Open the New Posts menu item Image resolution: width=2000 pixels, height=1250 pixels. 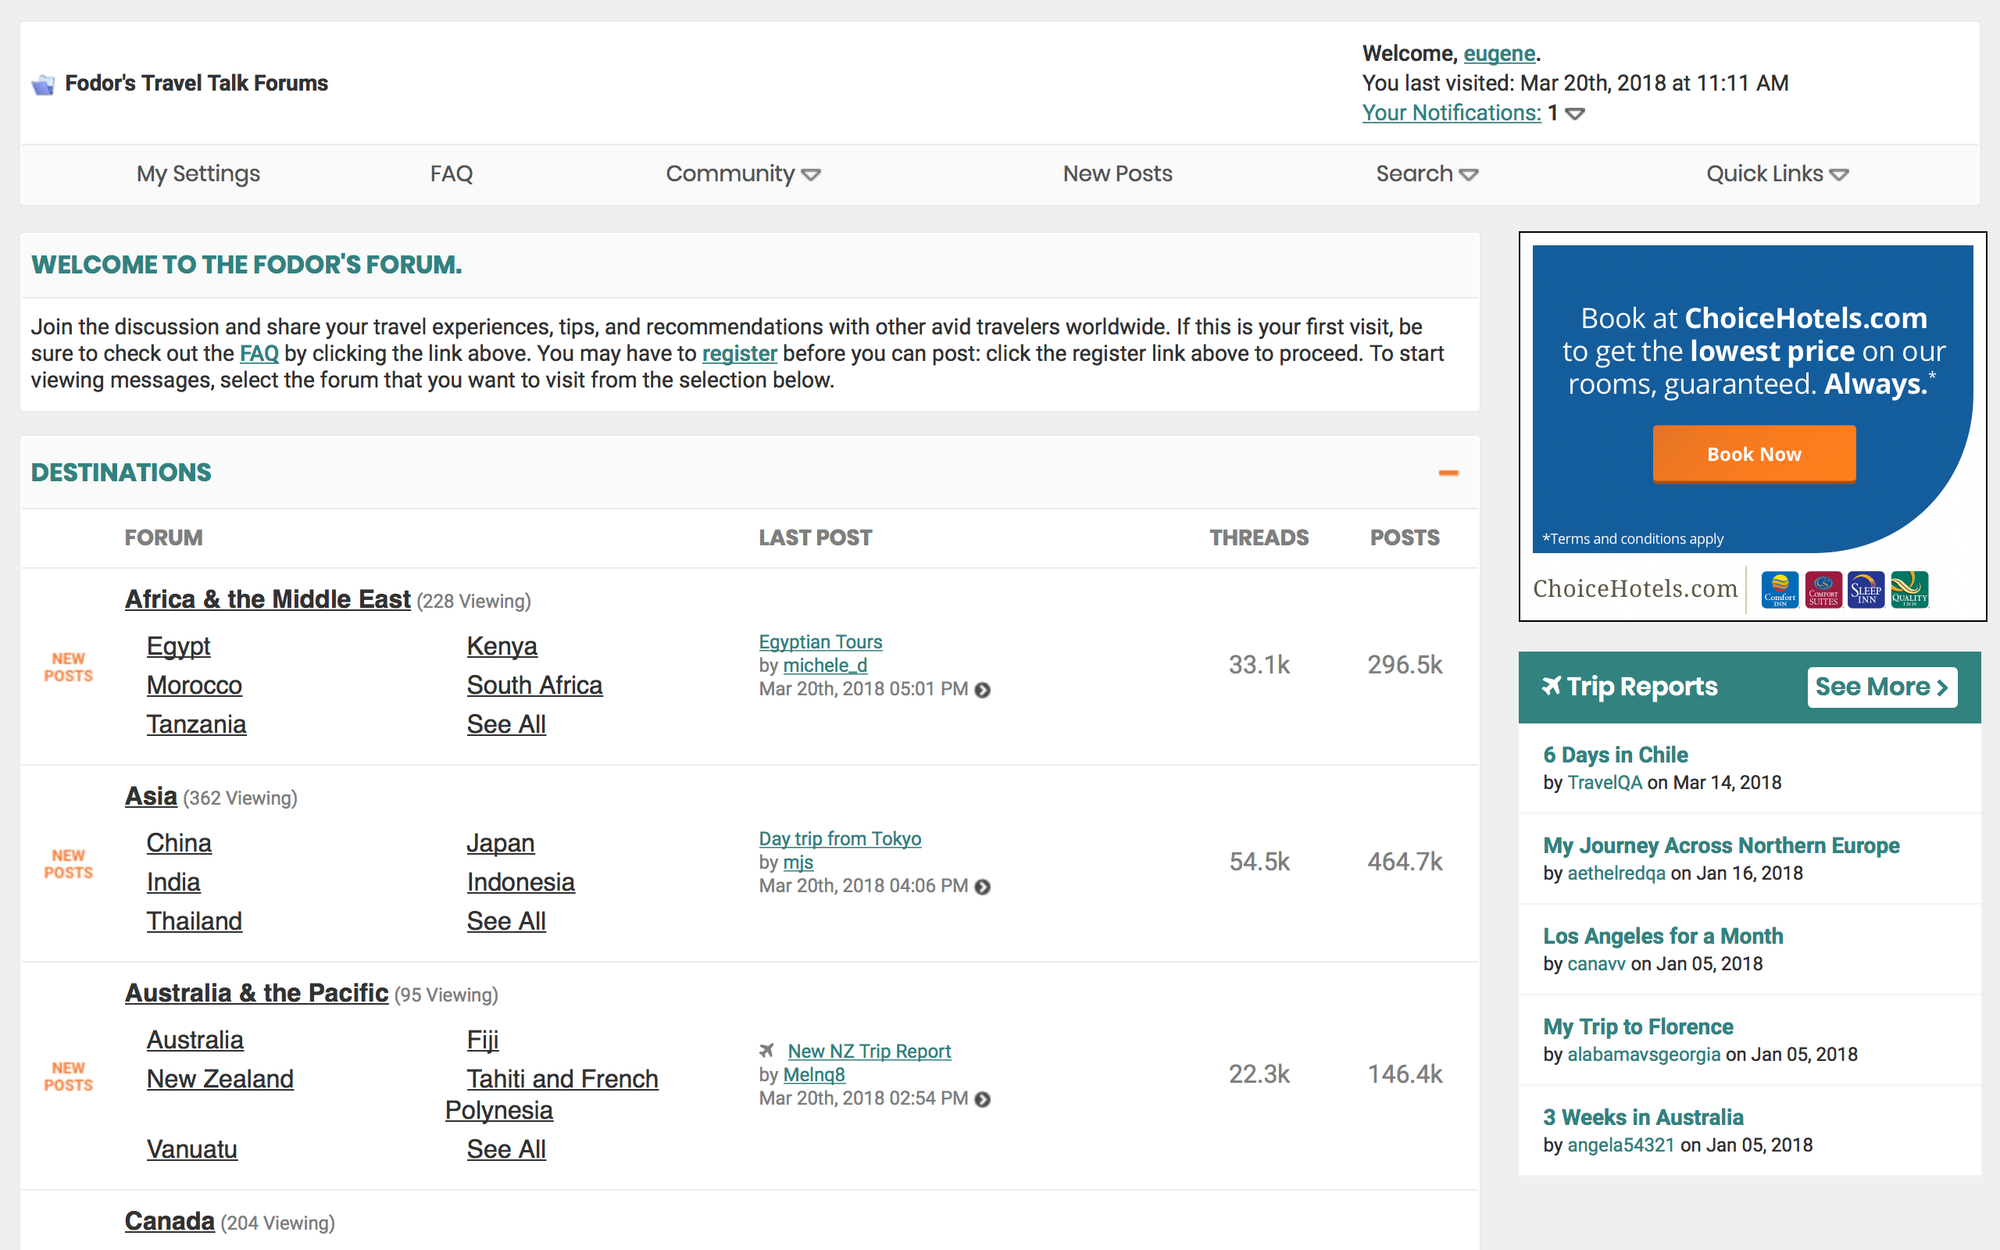coord(1117,174)
